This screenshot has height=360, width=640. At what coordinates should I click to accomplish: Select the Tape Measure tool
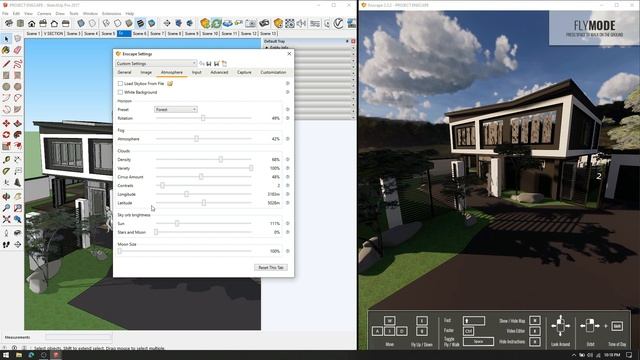(6, 160)
